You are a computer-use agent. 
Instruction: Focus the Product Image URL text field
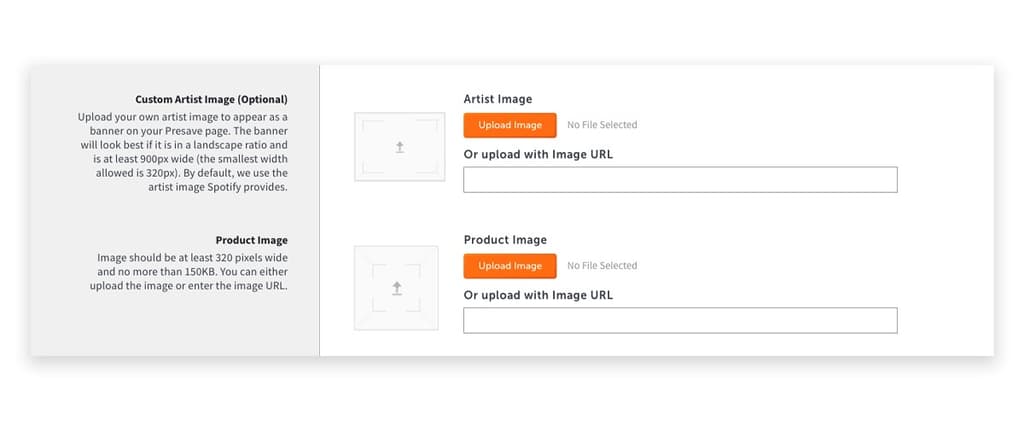pos(680,320)
